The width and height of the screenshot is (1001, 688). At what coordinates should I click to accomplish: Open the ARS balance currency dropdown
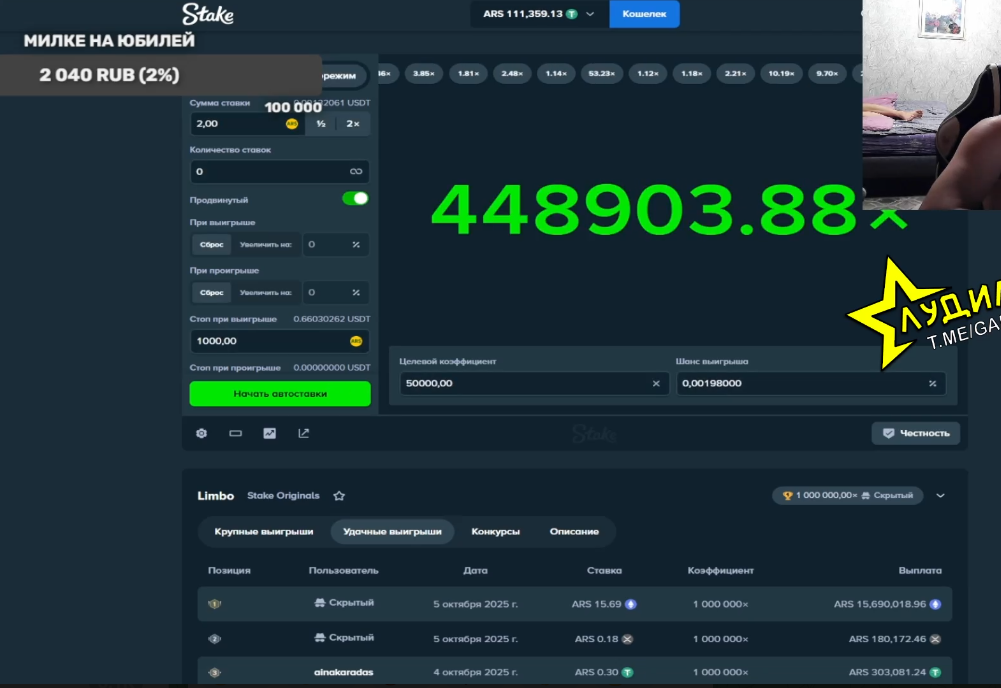(590, 14)
